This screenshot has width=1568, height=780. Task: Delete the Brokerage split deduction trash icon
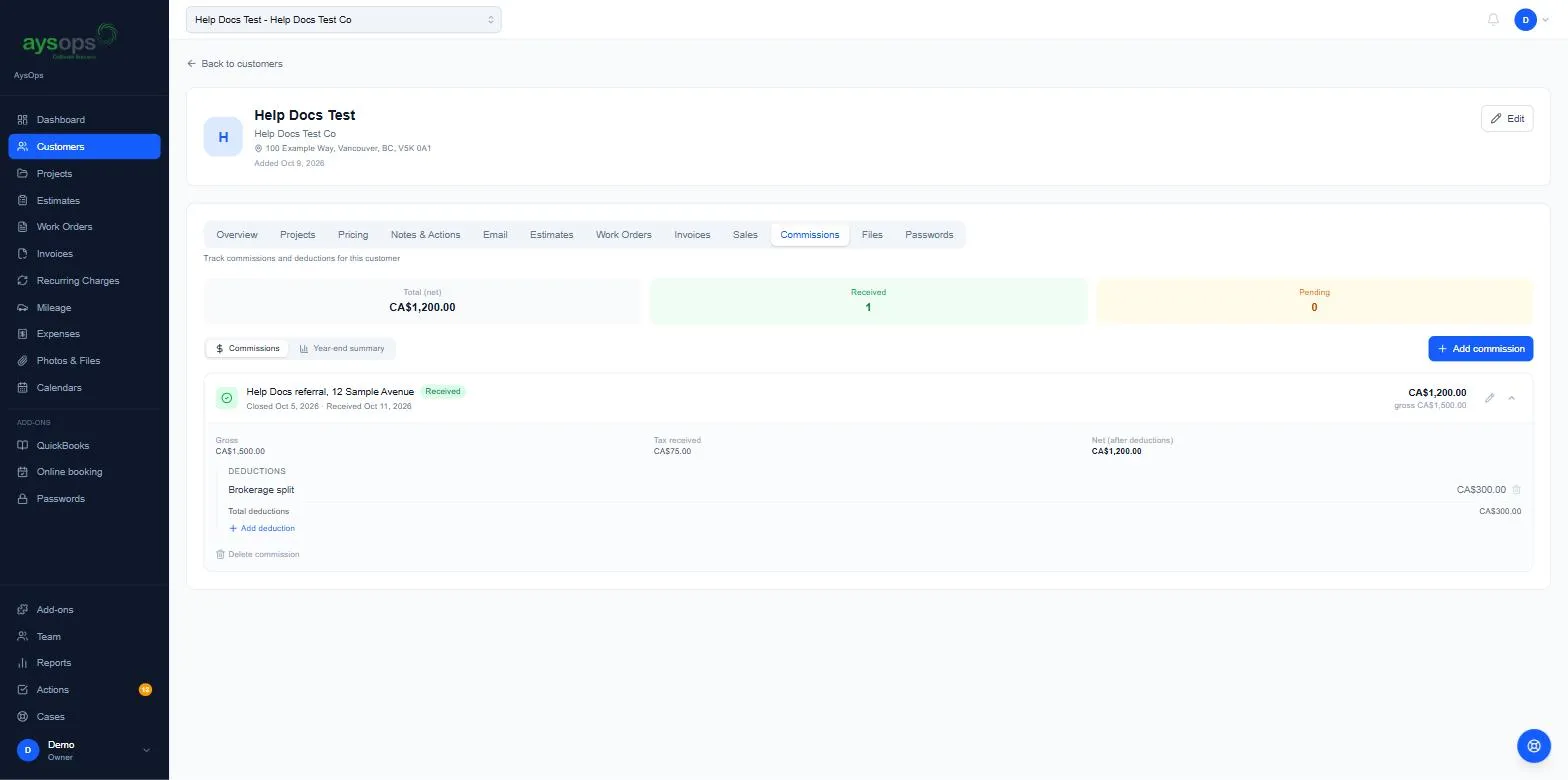[x=1516, y=490]
